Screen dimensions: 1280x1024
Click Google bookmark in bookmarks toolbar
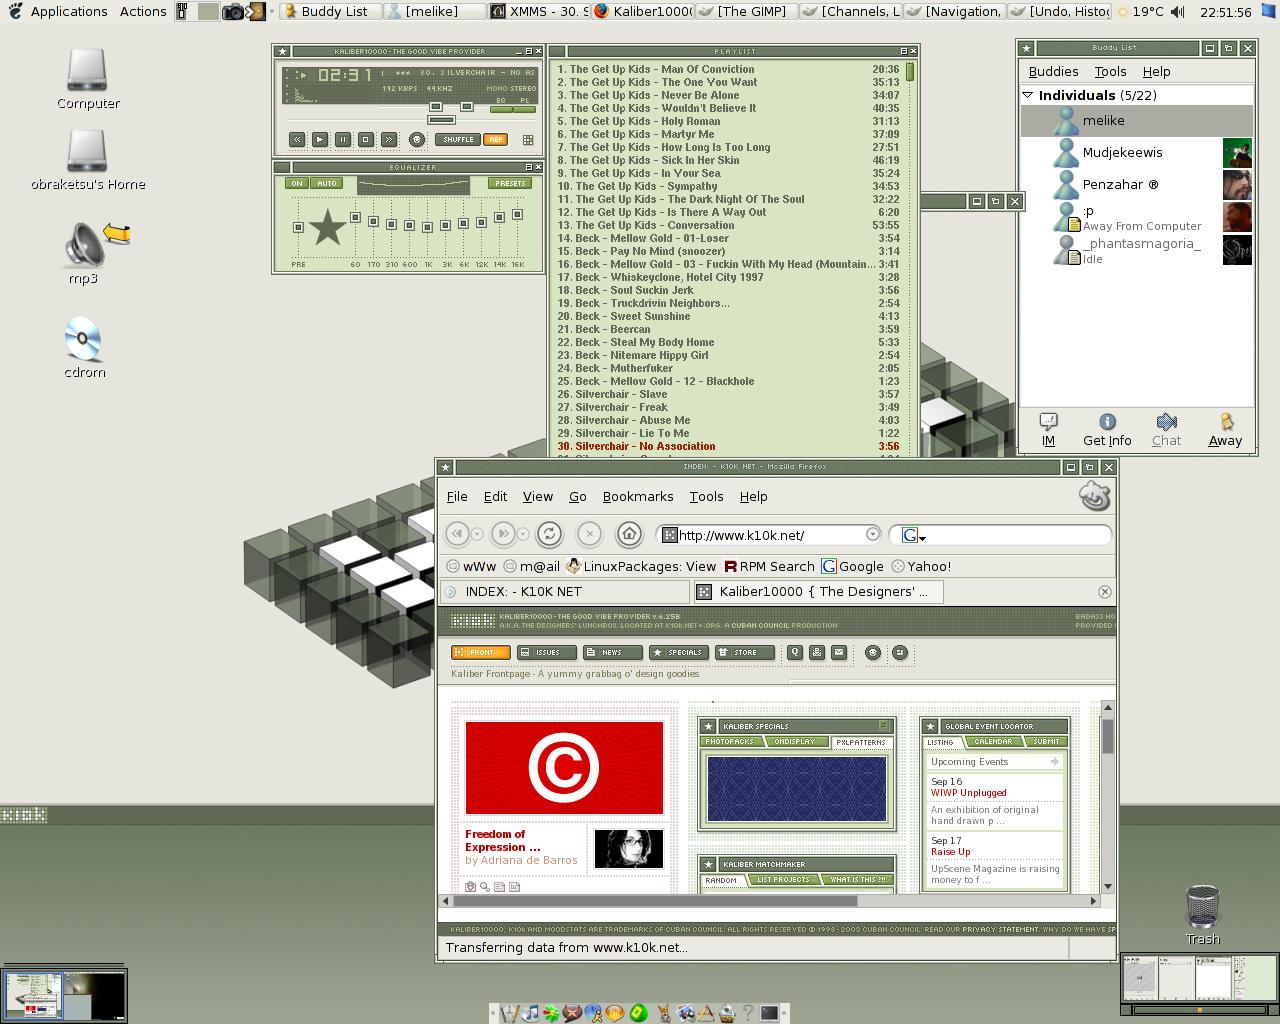[853, 566]
